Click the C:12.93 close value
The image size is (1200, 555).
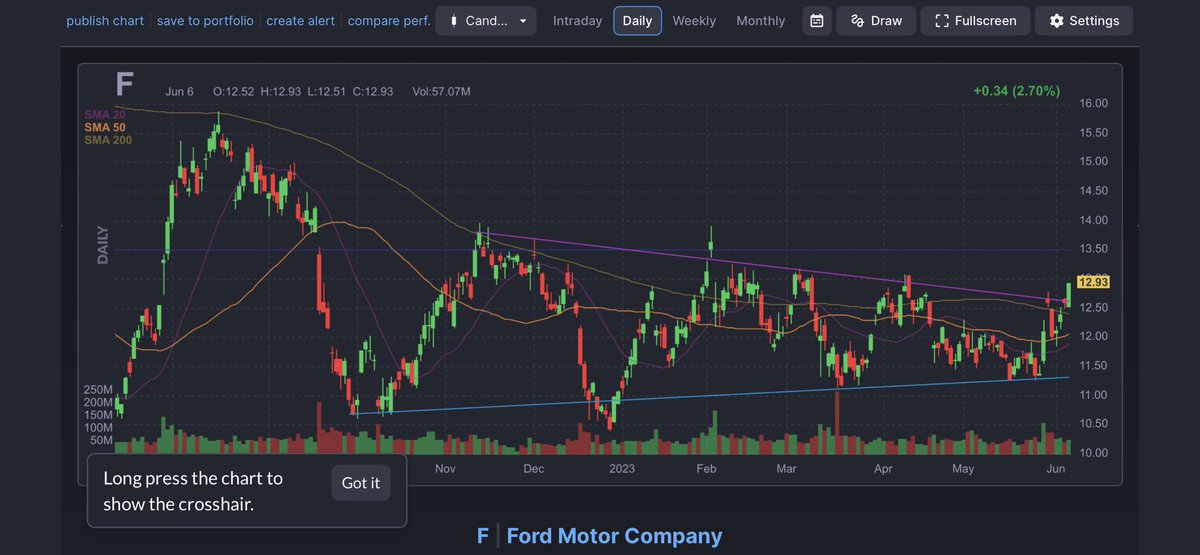[x=375, y=92]
